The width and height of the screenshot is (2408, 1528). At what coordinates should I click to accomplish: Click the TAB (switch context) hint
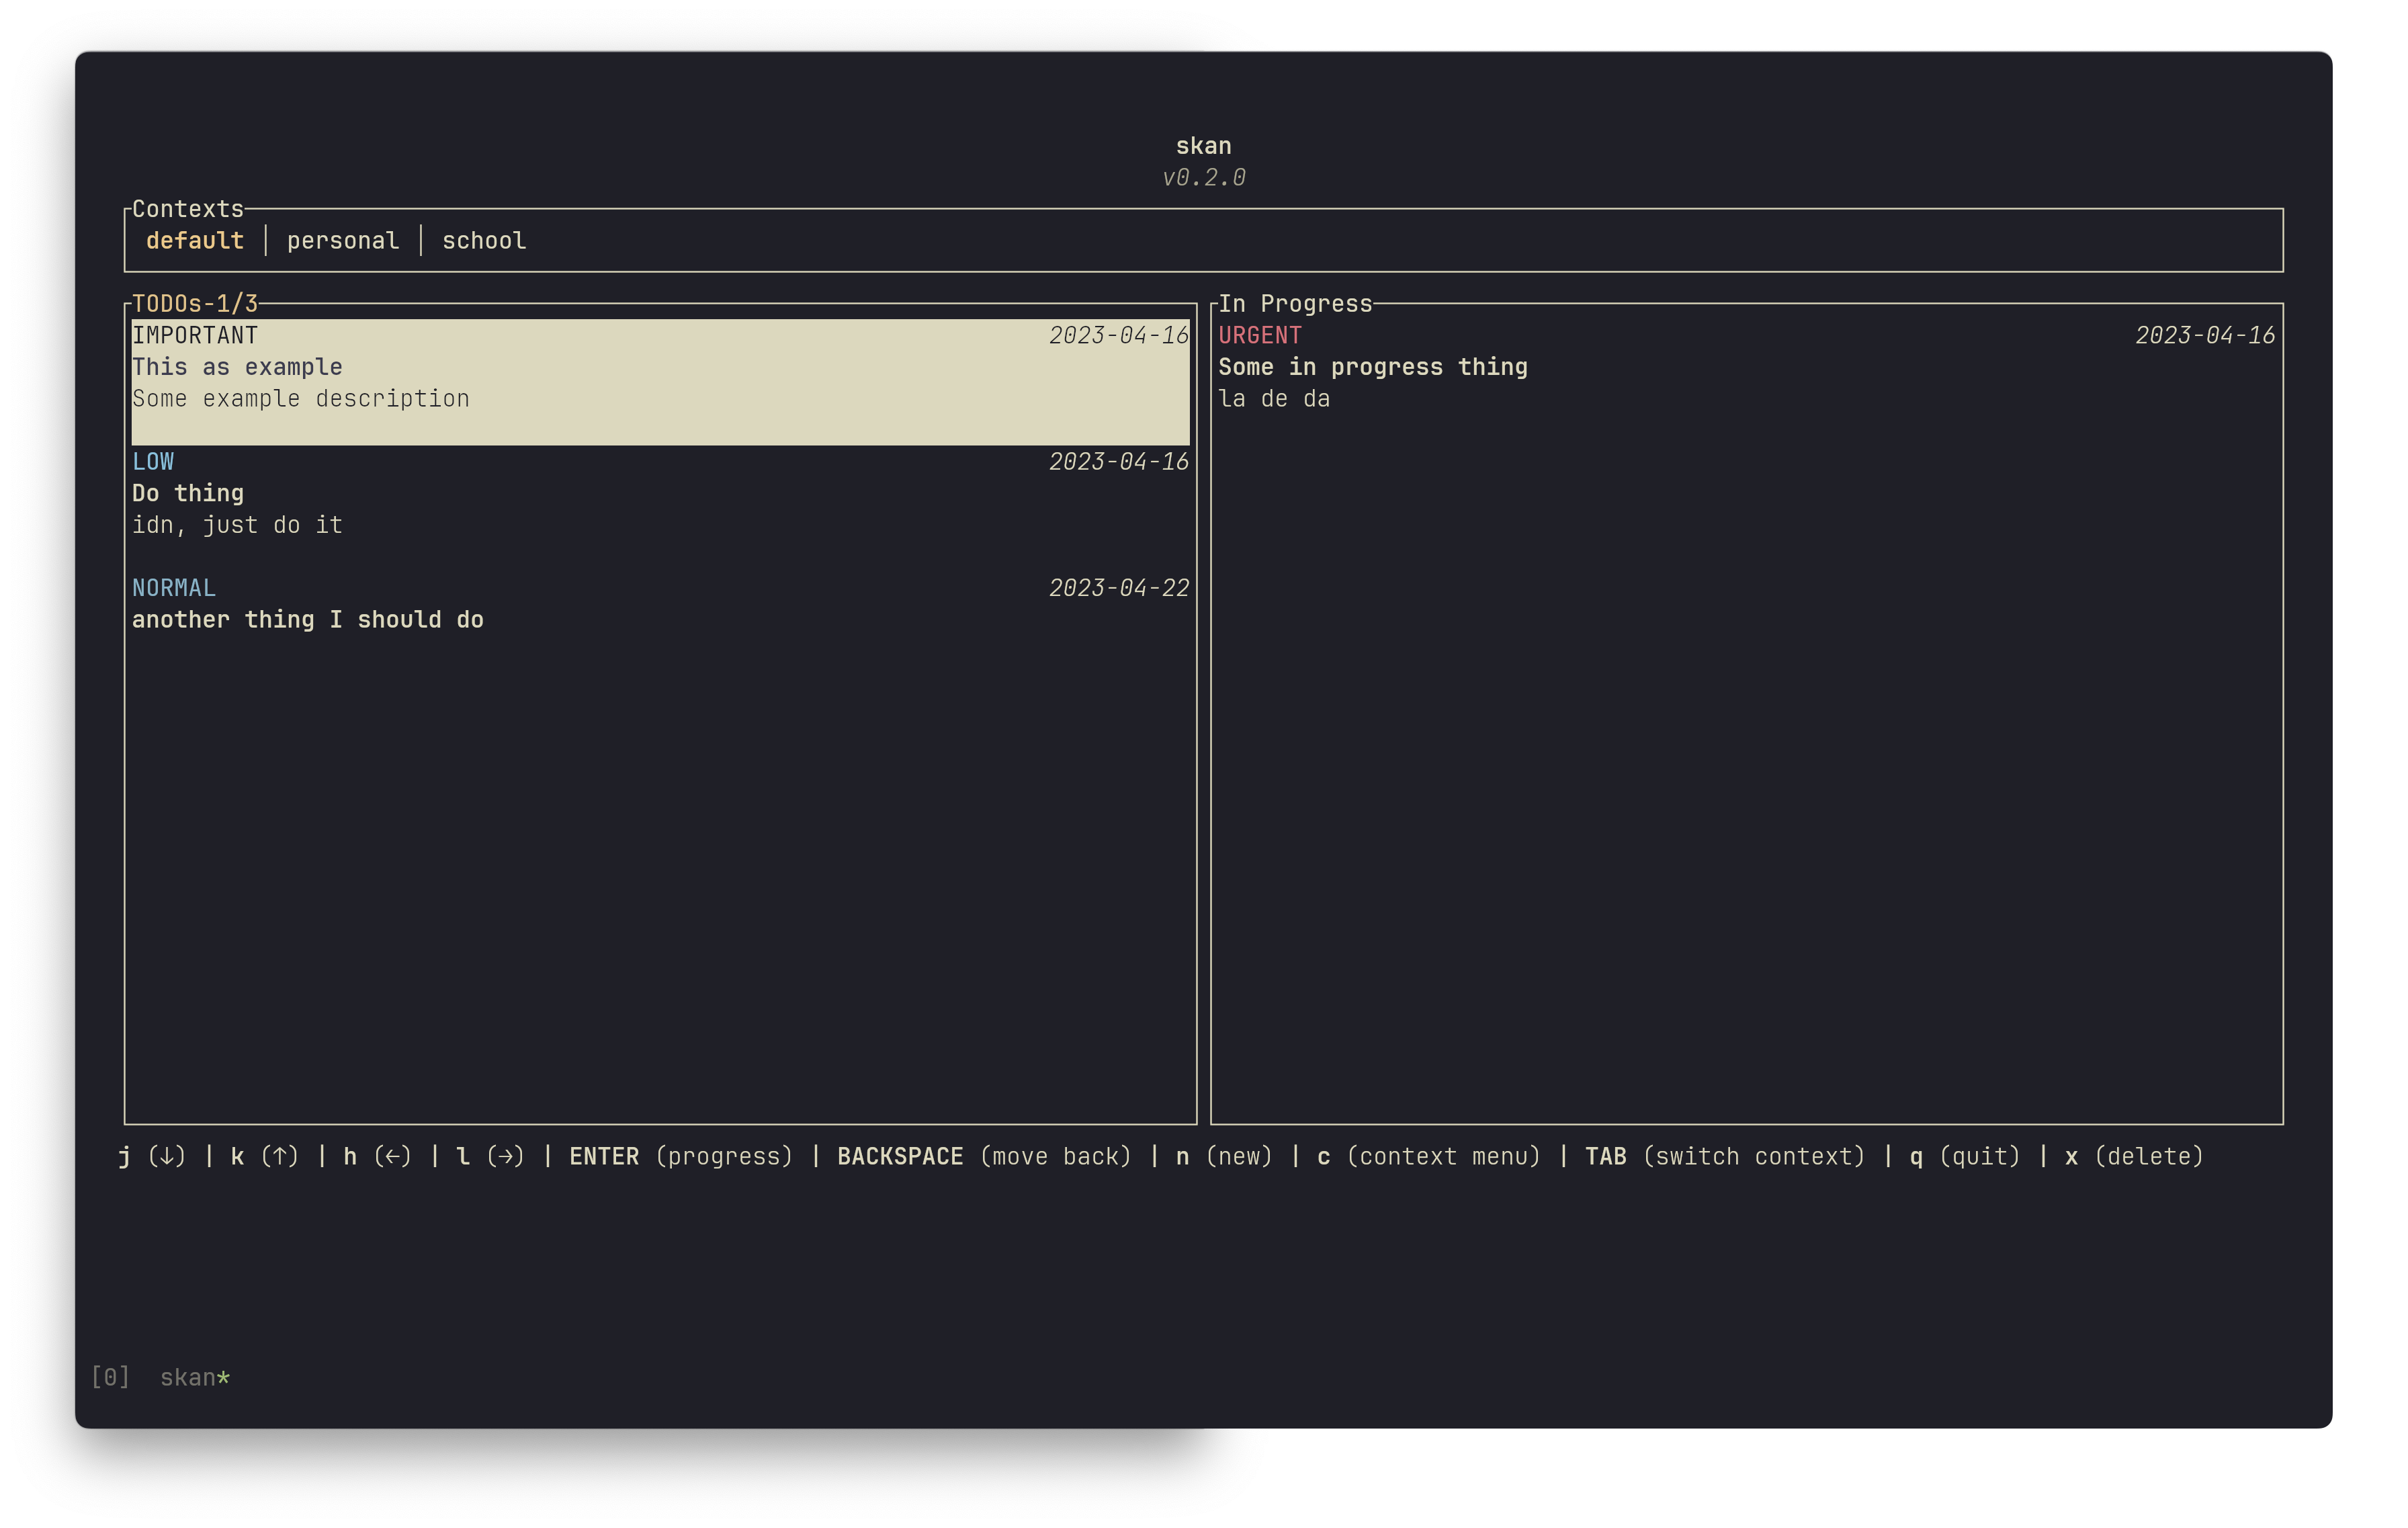coord(1726,1157)
